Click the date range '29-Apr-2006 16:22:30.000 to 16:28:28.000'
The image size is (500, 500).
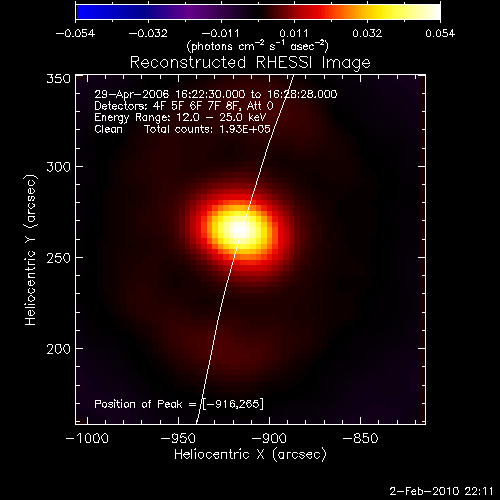tap(216, 94)
